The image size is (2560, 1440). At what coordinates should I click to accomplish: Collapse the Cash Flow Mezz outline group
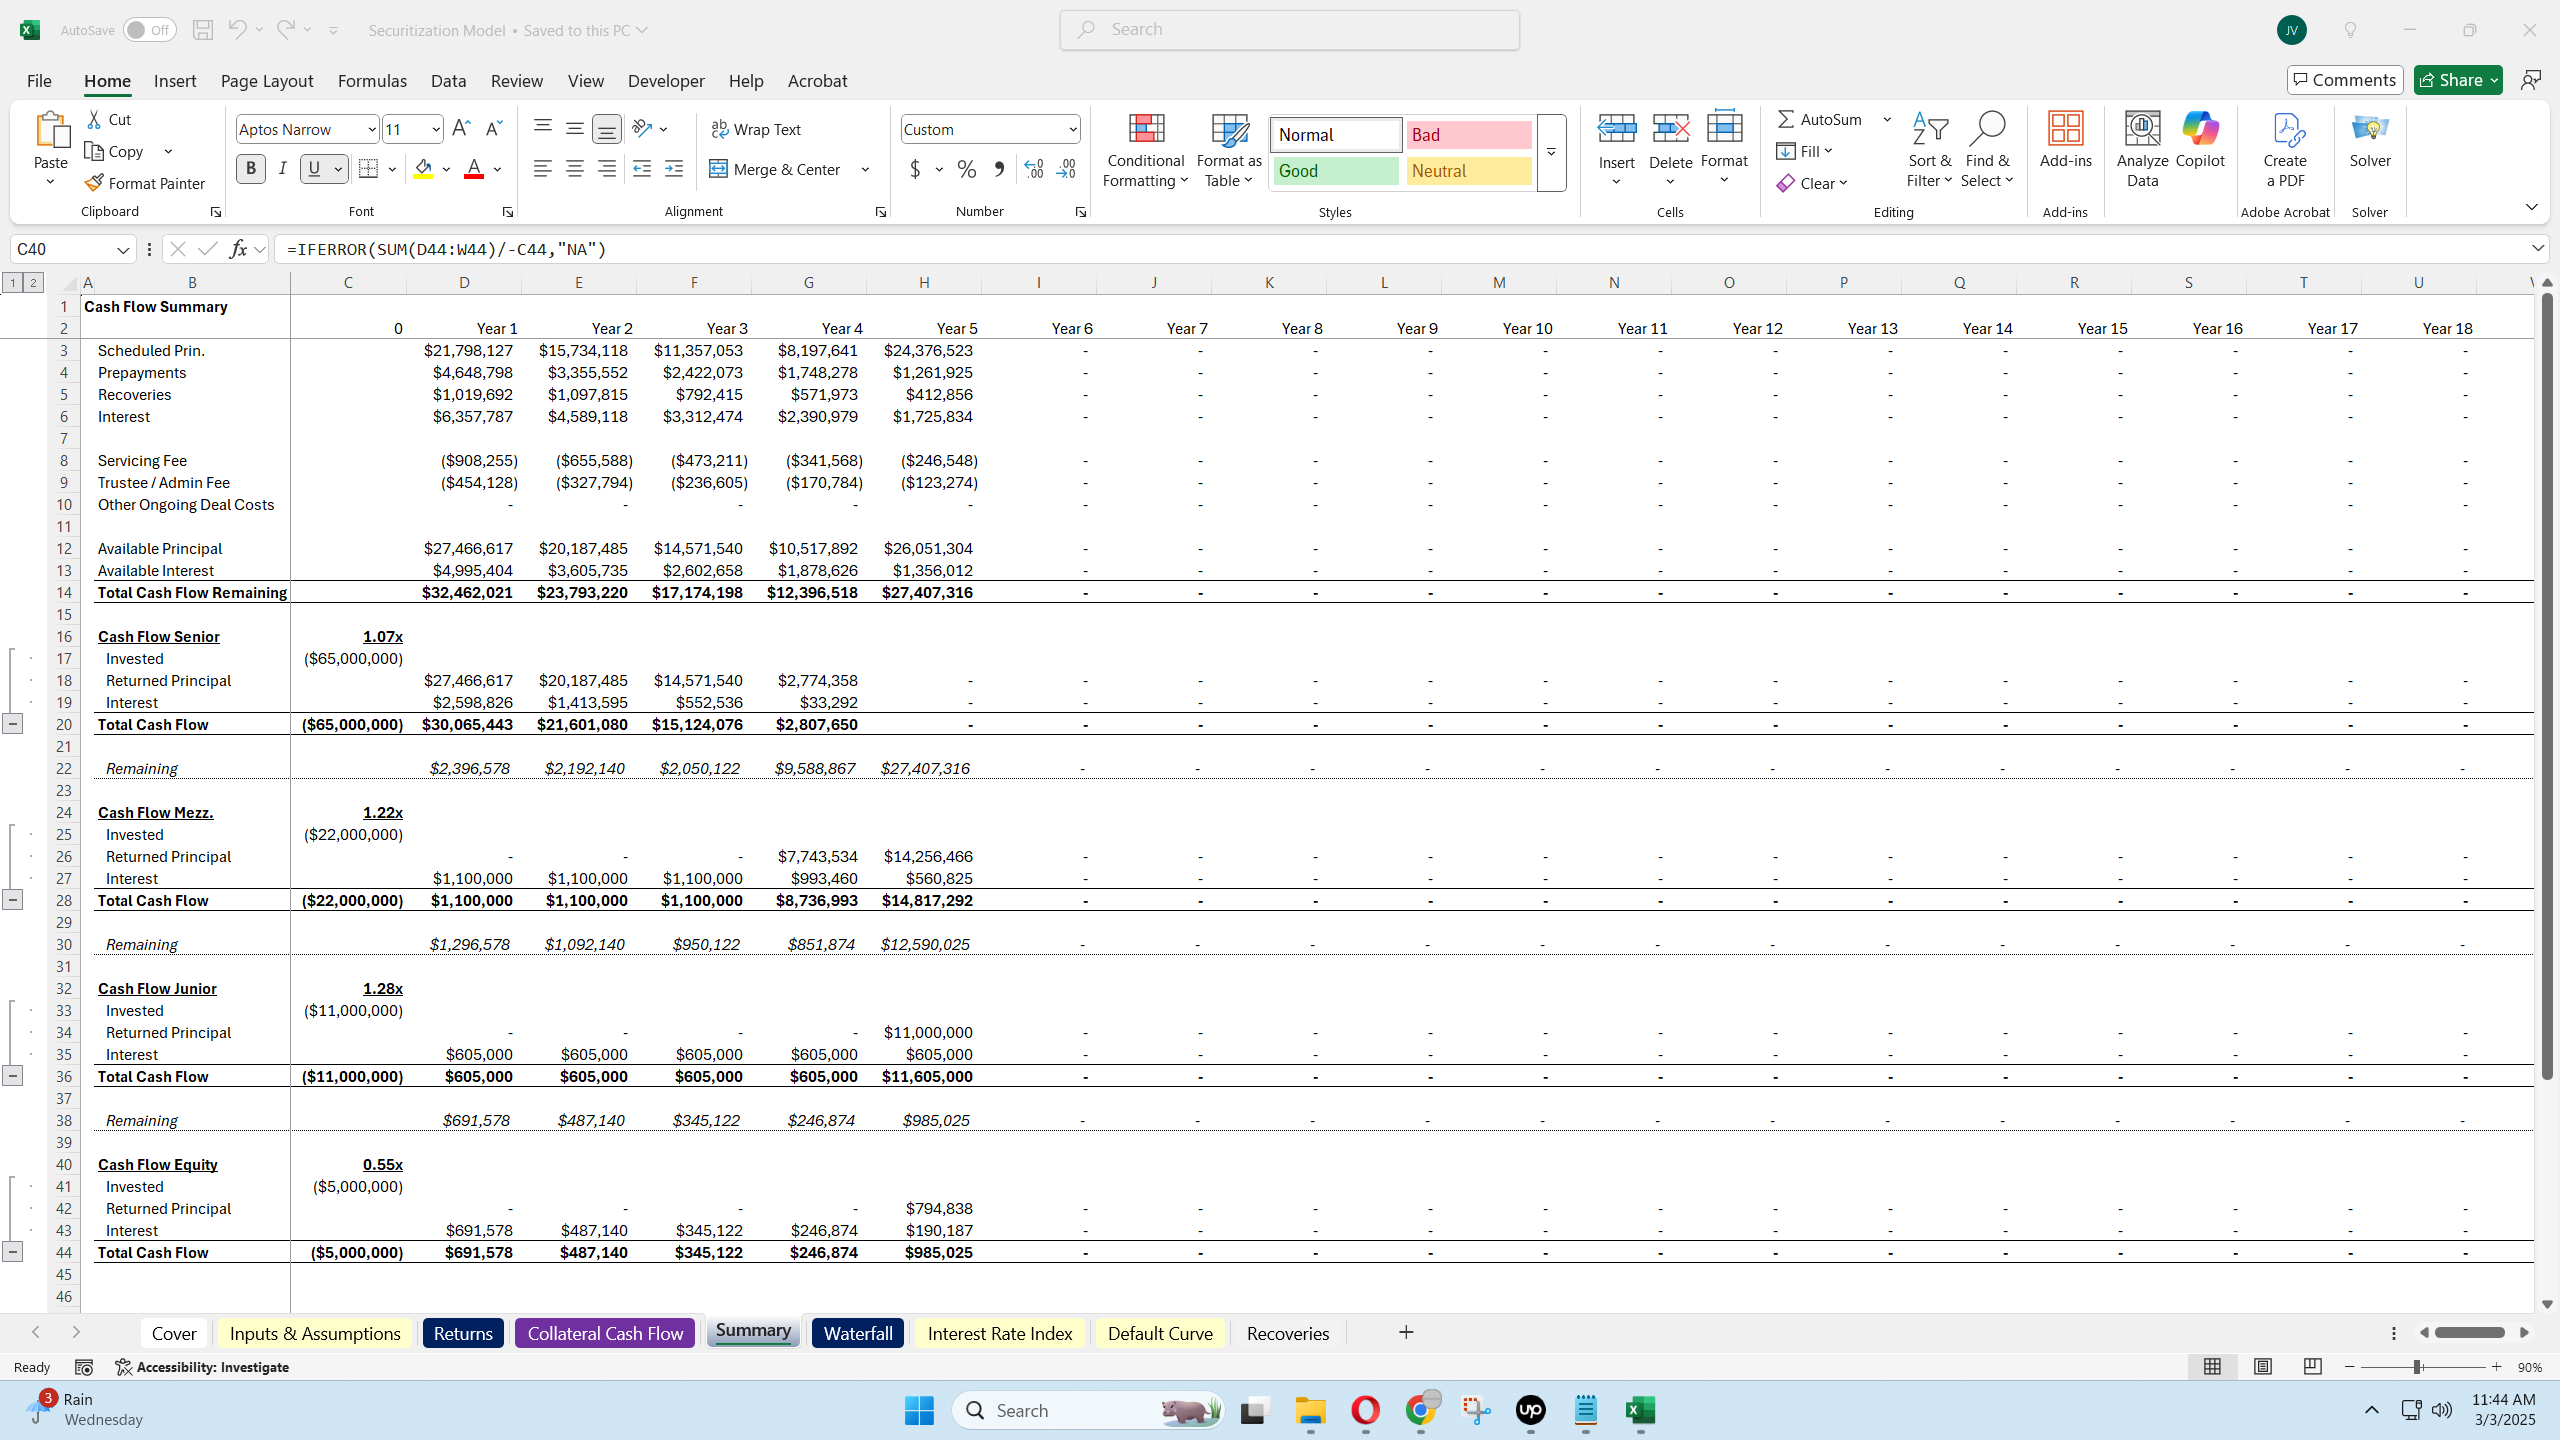(x=12, y=899)
